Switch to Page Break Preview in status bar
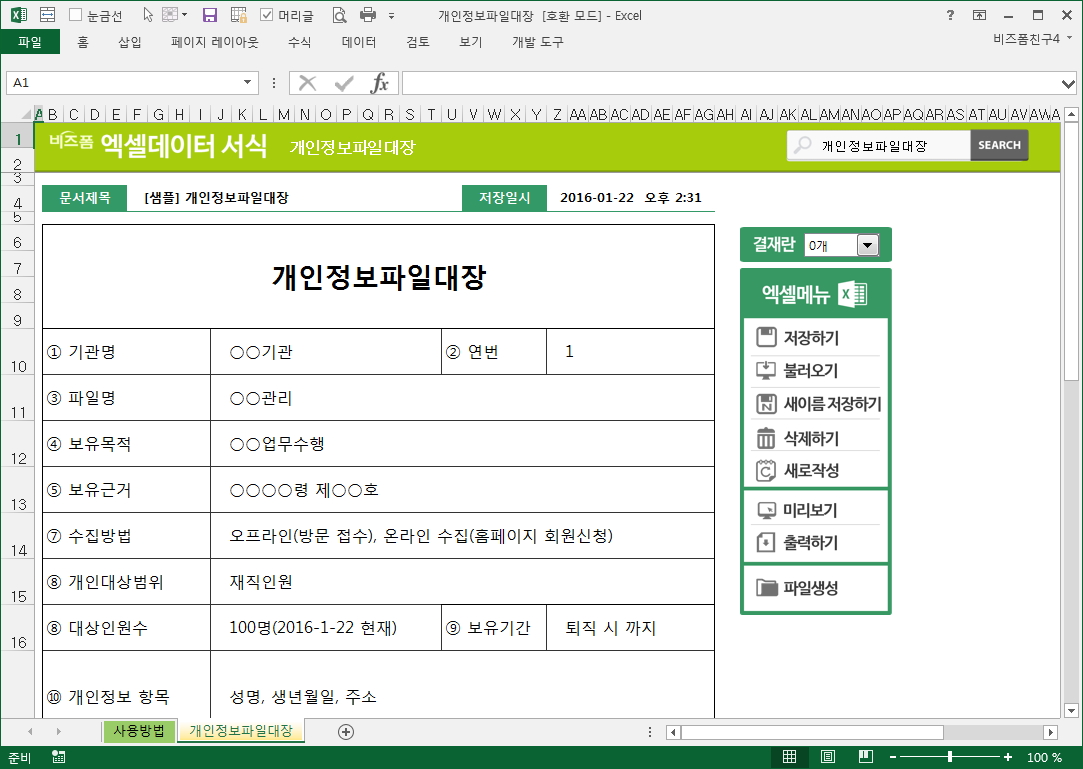 (x=866, y=757)
